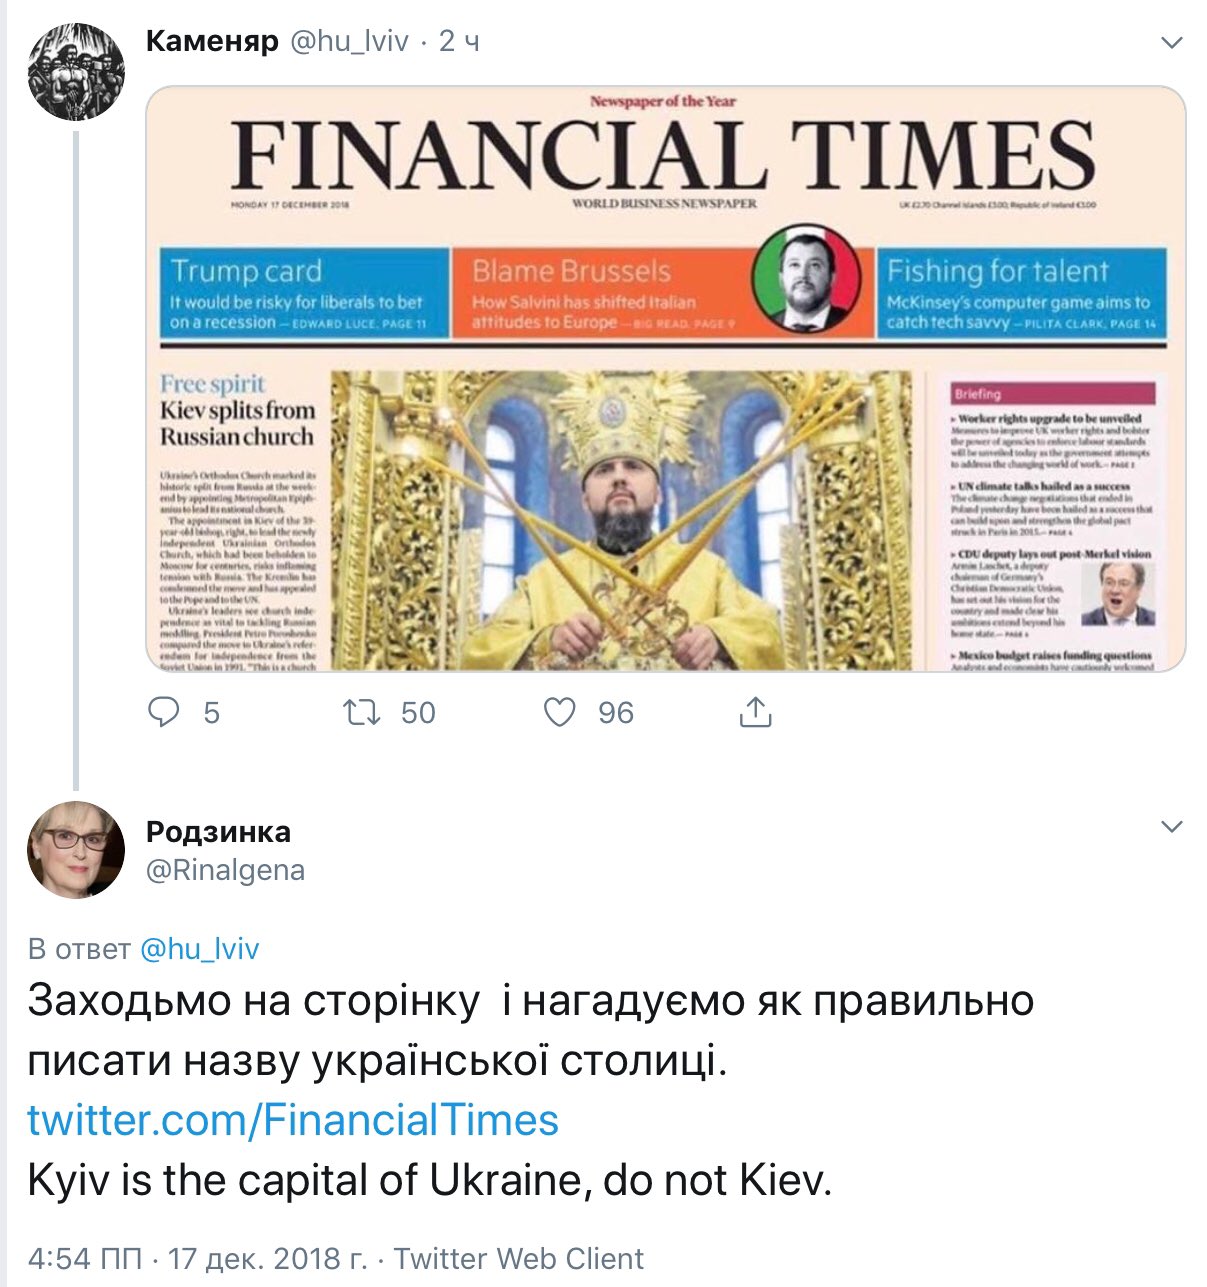
Task: Click the reply speech bubble icon
Action: tap(164, 712)
